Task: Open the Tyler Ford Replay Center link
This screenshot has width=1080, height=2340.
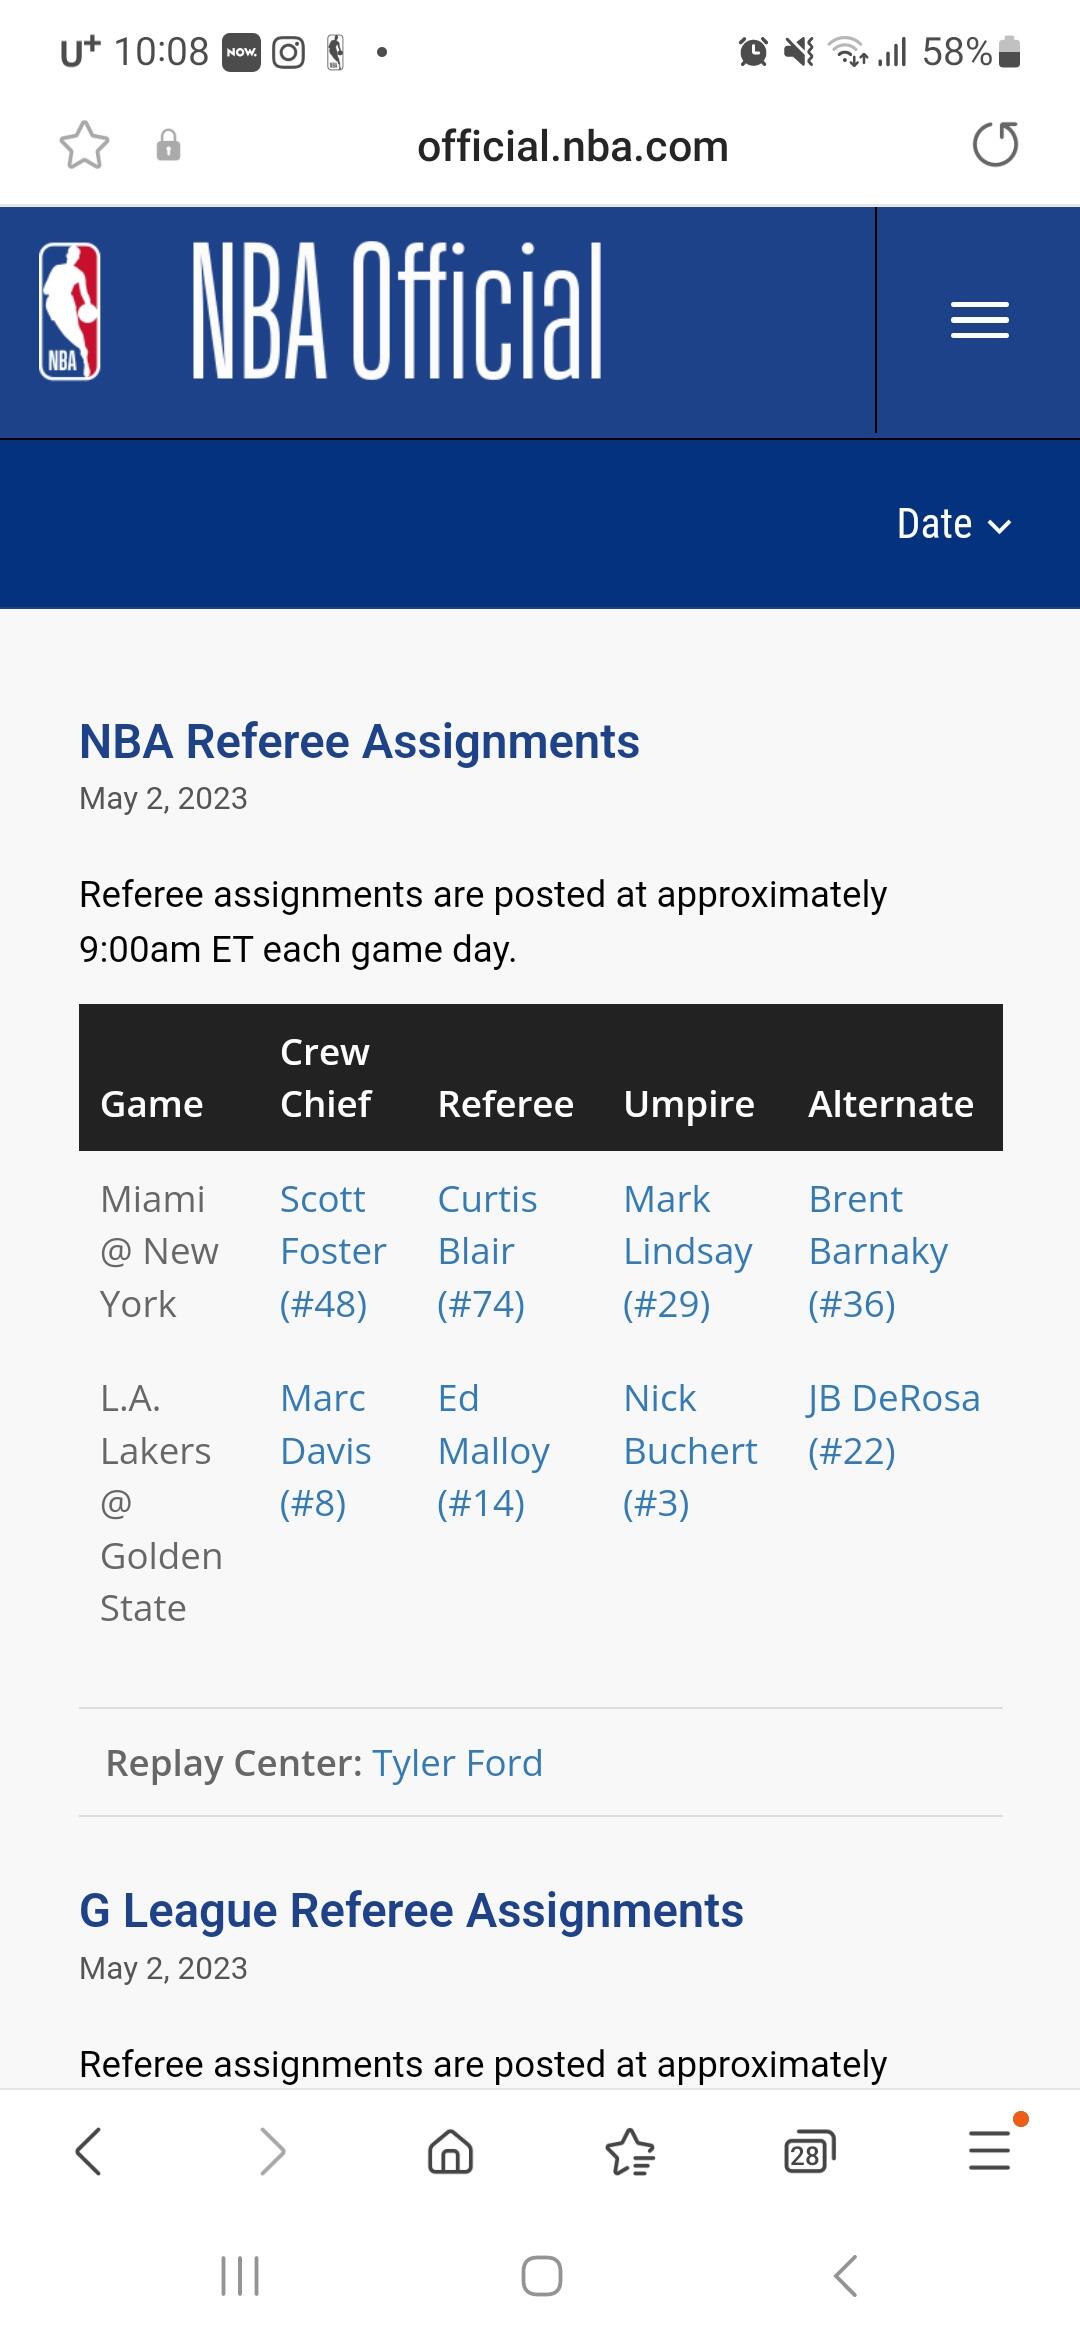Action: coord(457,1763)
